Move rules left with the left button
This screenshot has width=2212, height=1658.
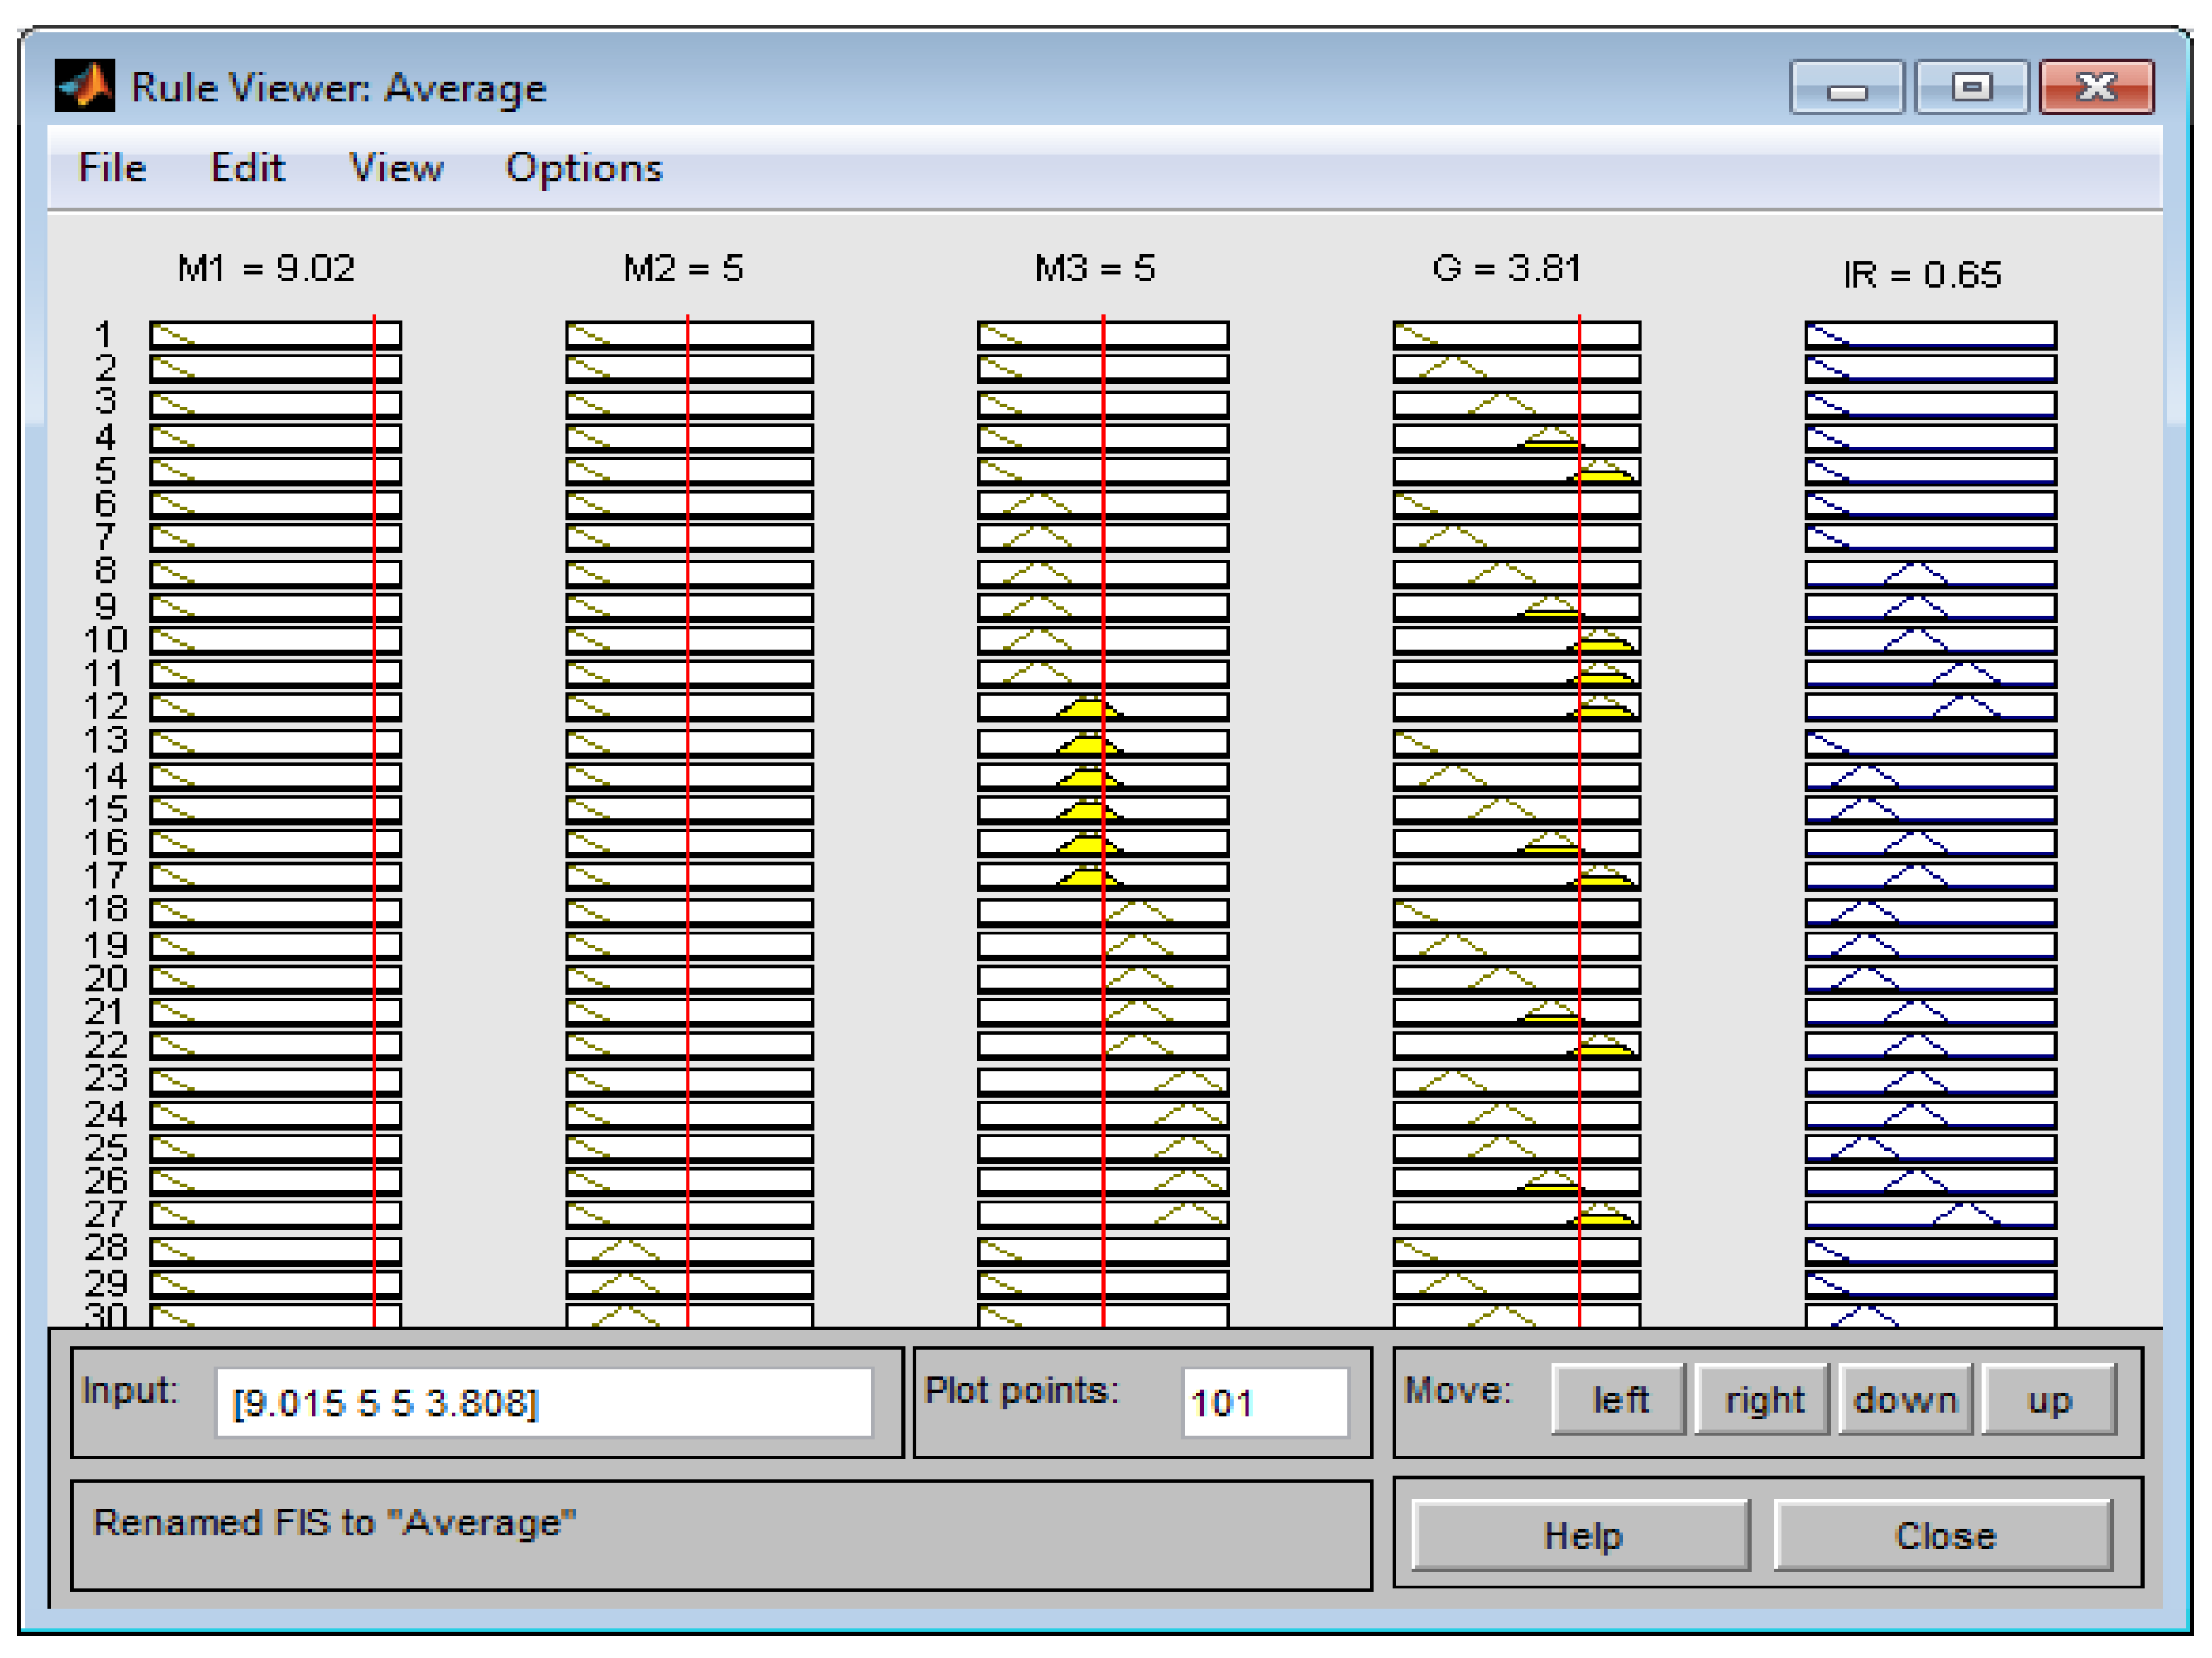click(1619, 1400)
